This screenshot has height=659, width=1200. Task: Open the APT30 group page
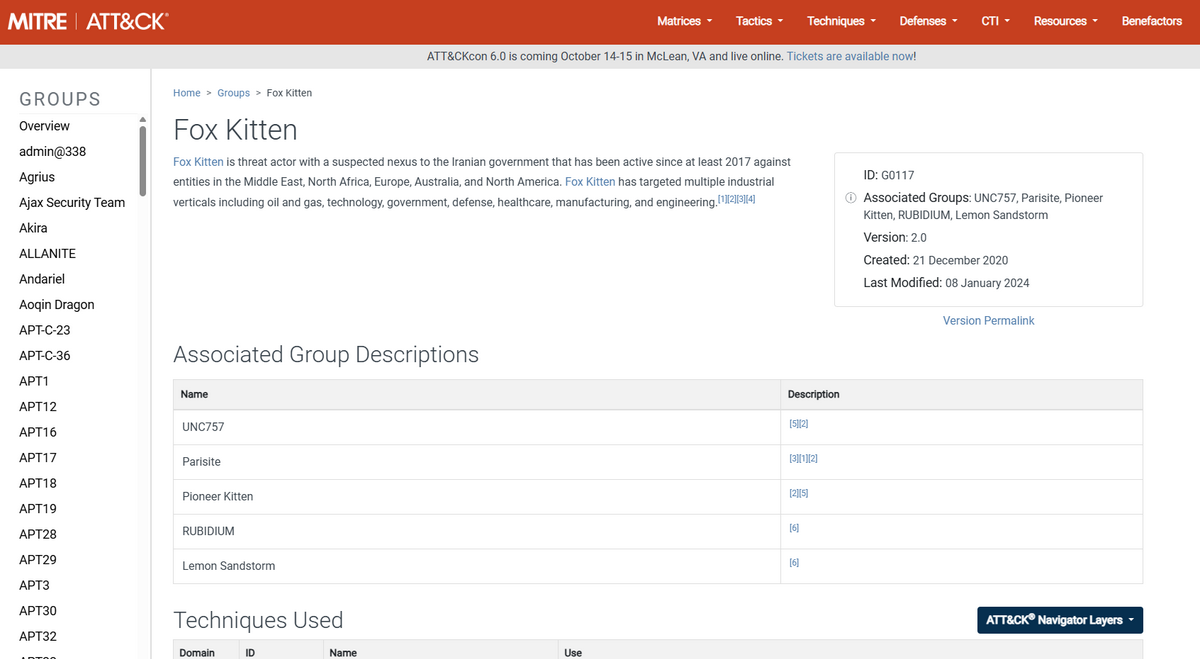tap(38, 611)
